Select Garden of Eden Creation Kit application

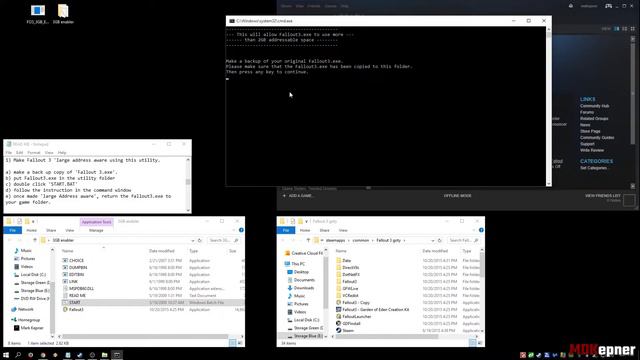(376, 309)
